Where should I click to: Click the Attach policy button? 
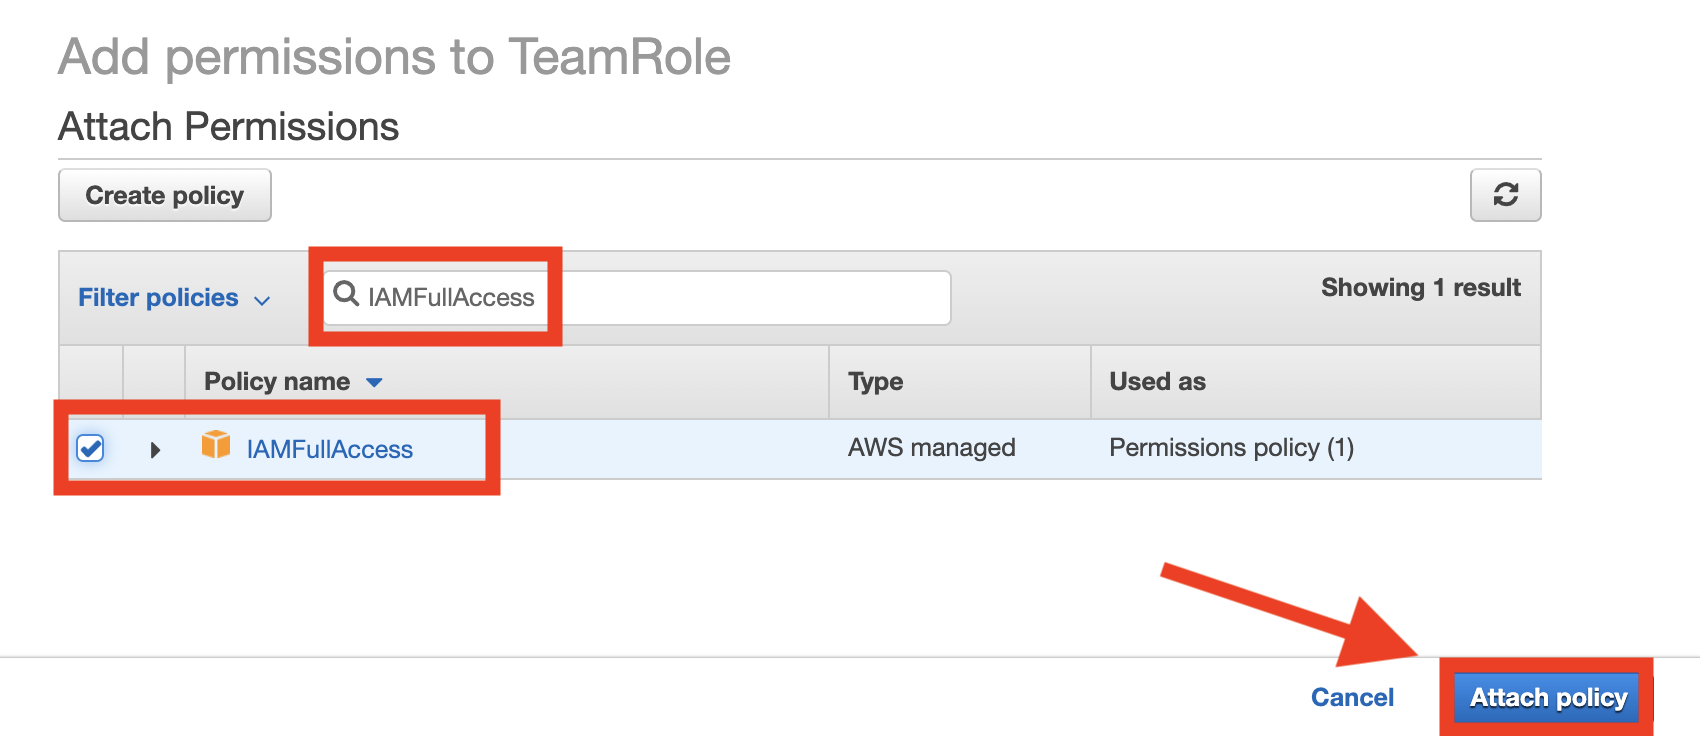pyautogui.click(x=1548, y=697)
